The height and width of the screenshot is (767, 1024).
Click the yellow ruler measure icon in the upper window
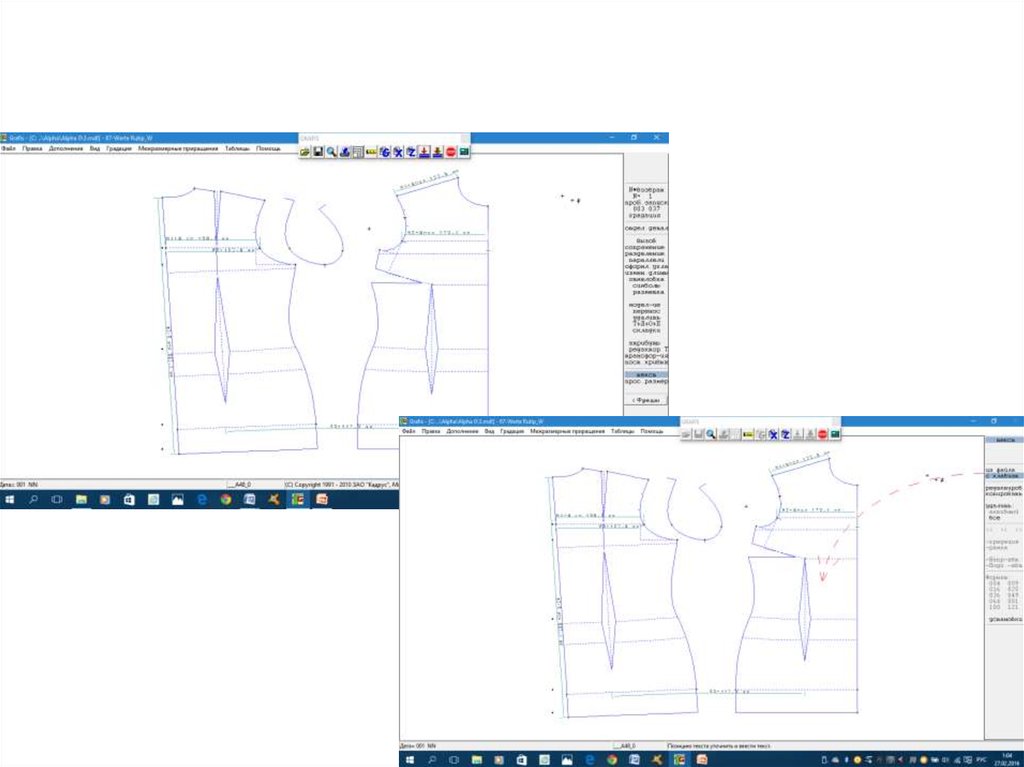tap(372, 152)
